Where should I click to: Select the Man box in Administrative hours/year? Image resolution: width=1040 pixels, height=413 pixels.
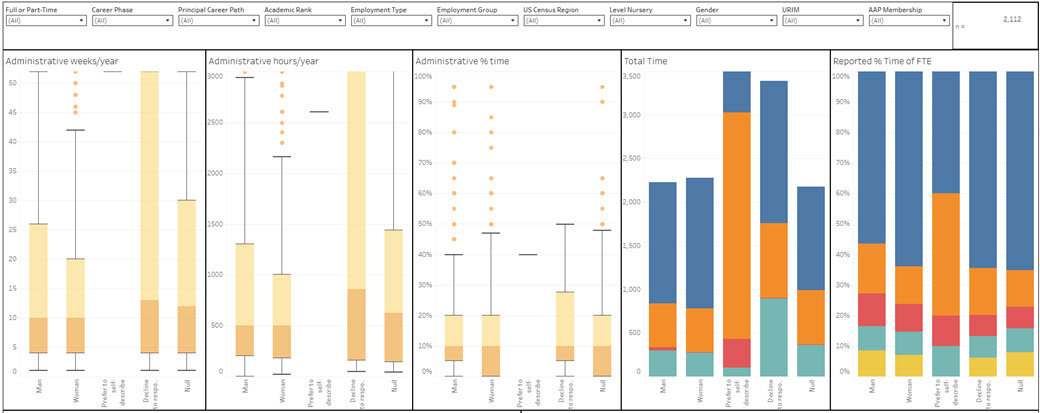245,300
